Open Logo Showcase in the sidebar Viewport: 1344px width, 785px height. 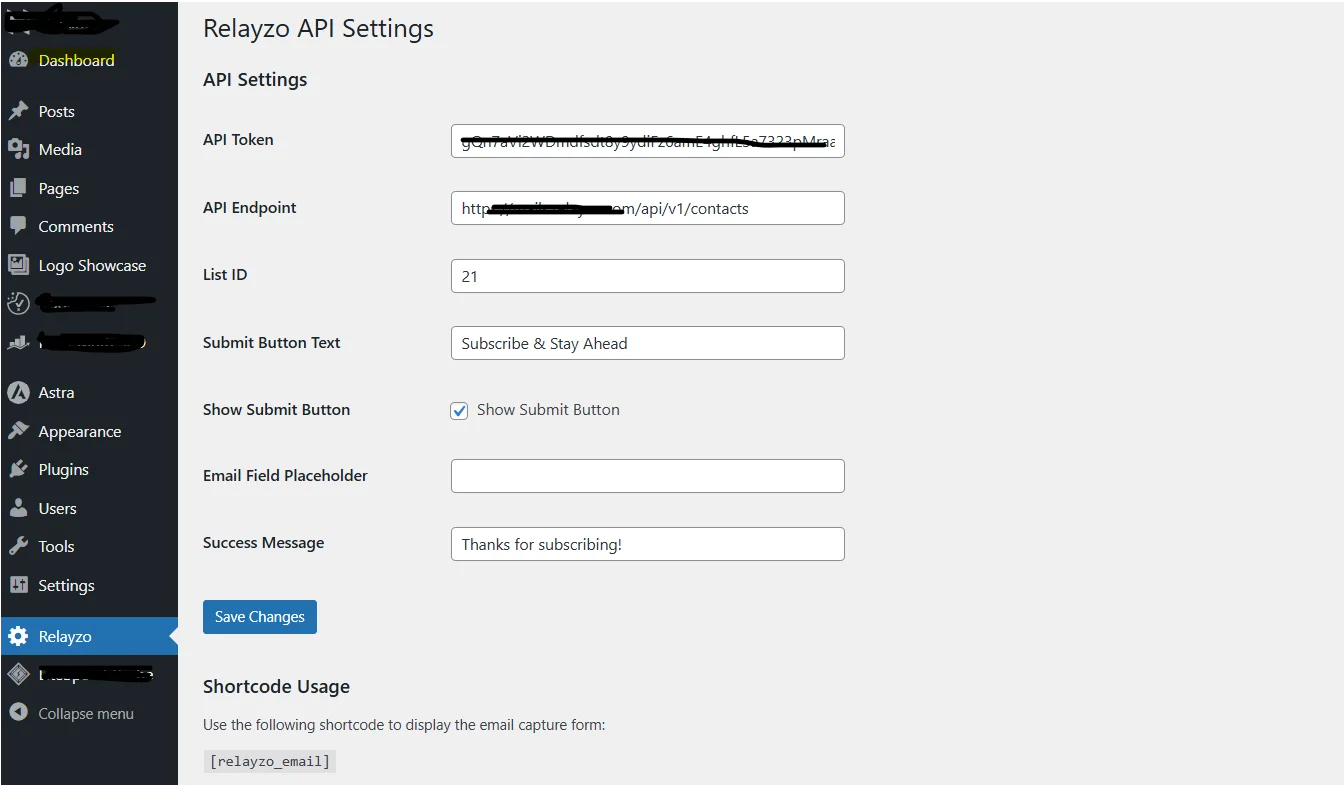92,265
